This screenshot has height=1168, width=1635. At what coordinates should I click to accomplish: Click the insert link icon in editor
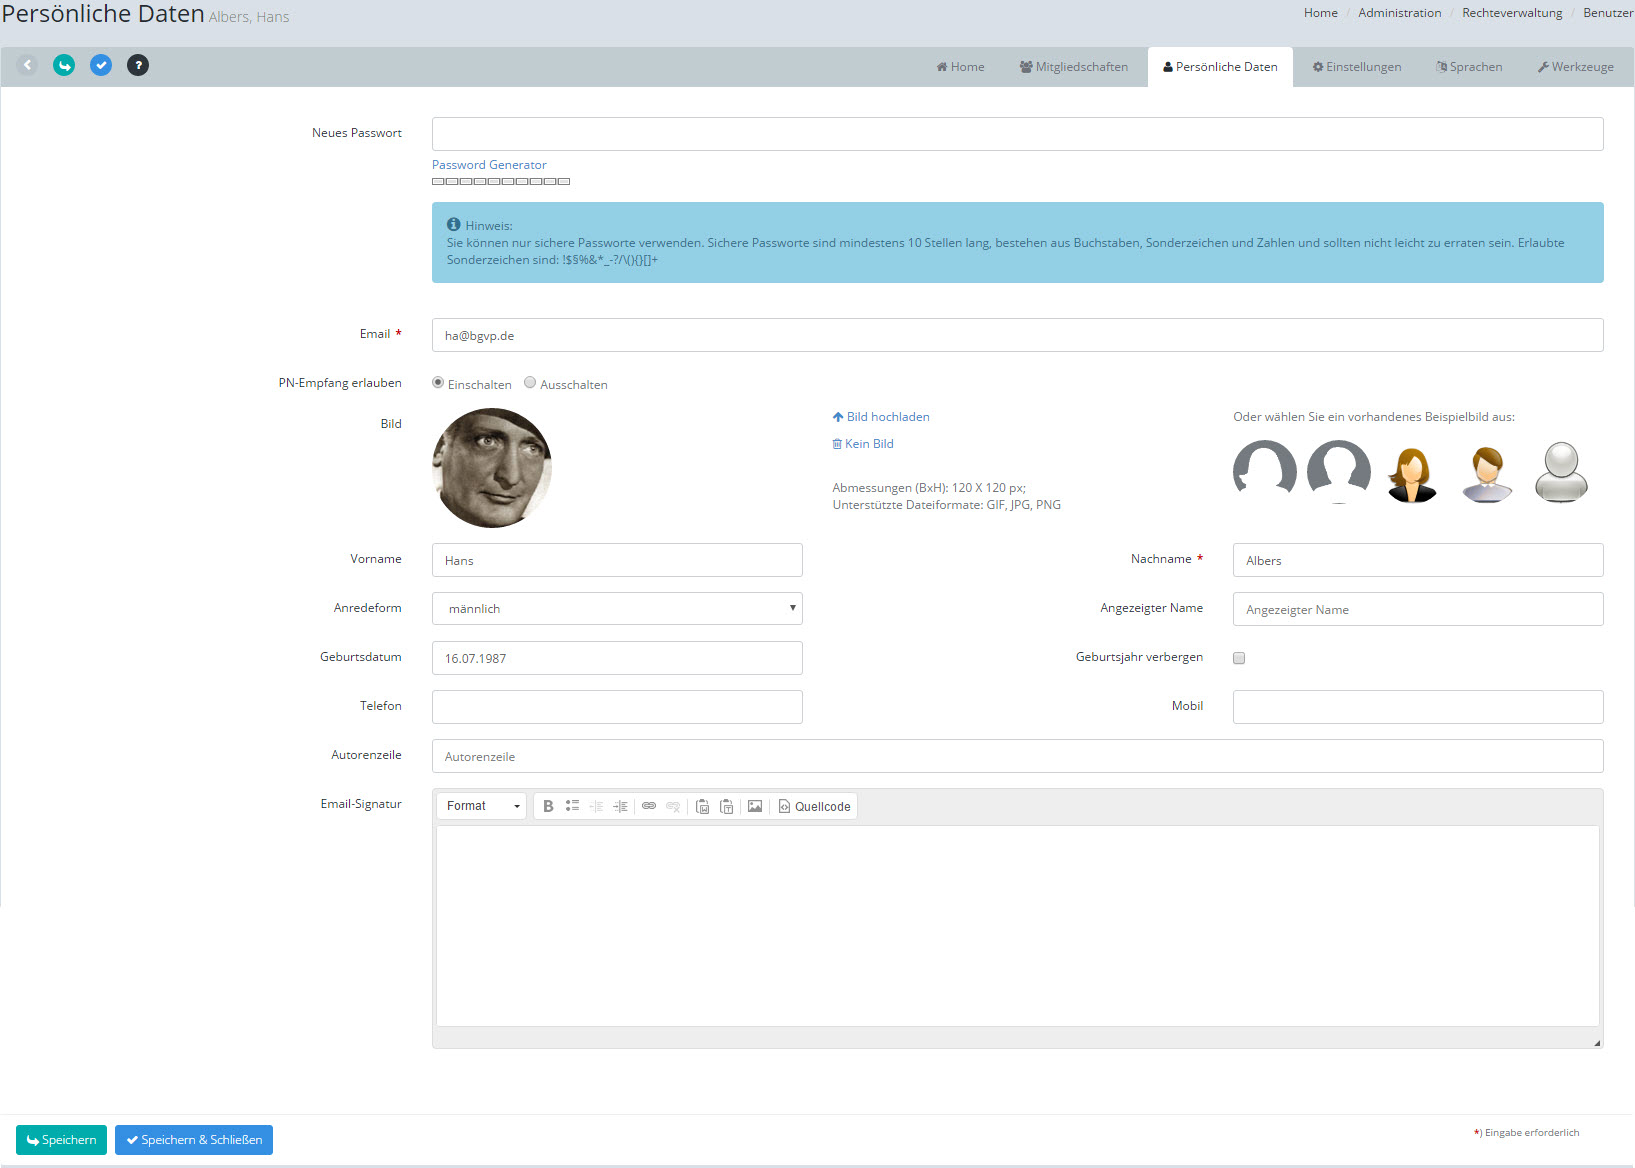coord(649,806)
